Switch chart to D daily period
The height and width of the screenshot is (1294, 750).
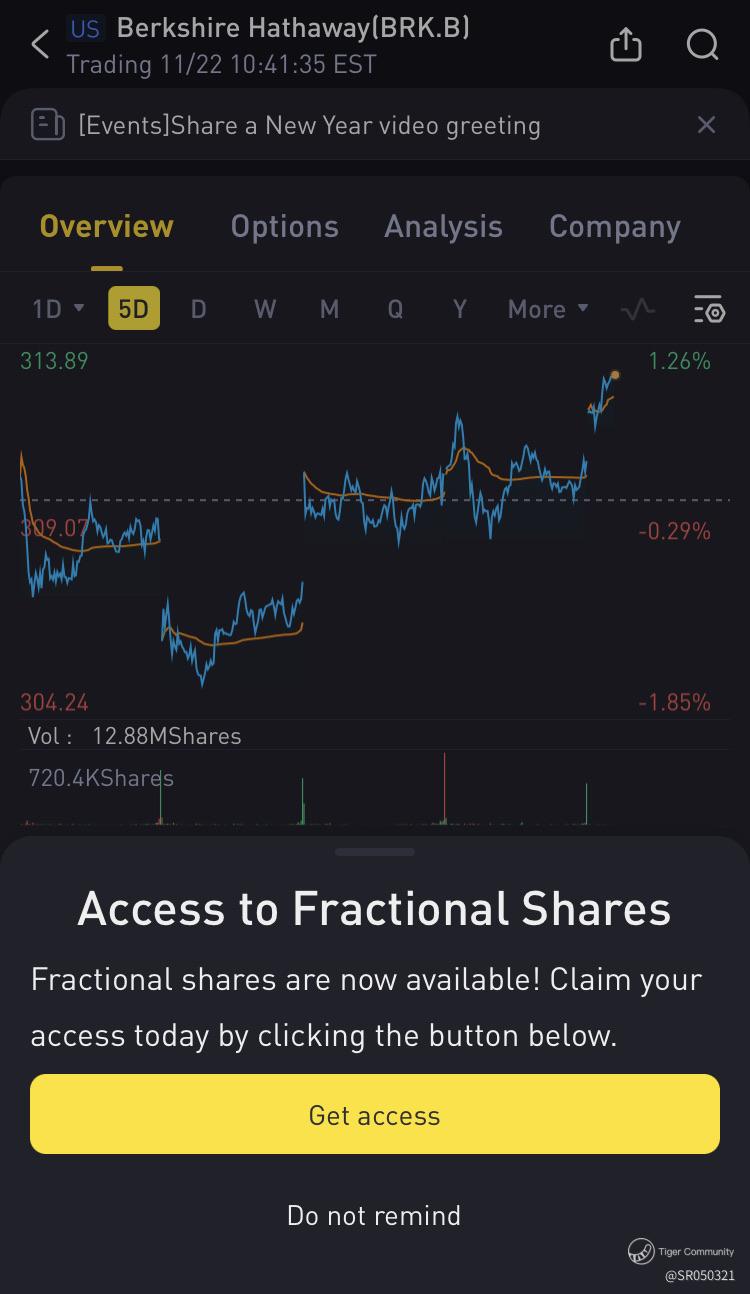tap(198, 309)
